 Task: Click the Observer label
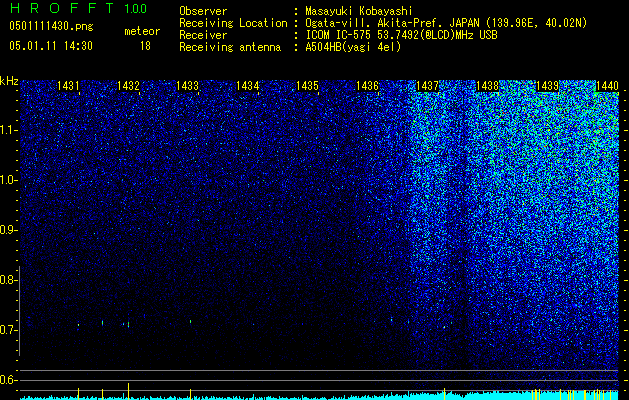tap(203, 11)
